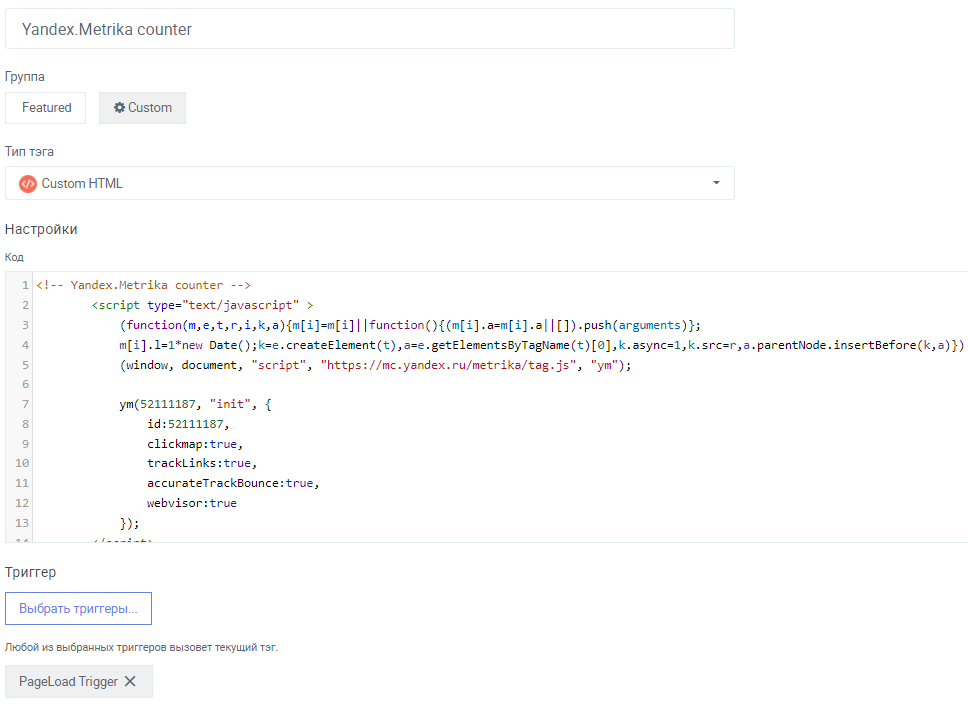Click line number 13 in gutter

pyautogui.click(x=22, y=523)
